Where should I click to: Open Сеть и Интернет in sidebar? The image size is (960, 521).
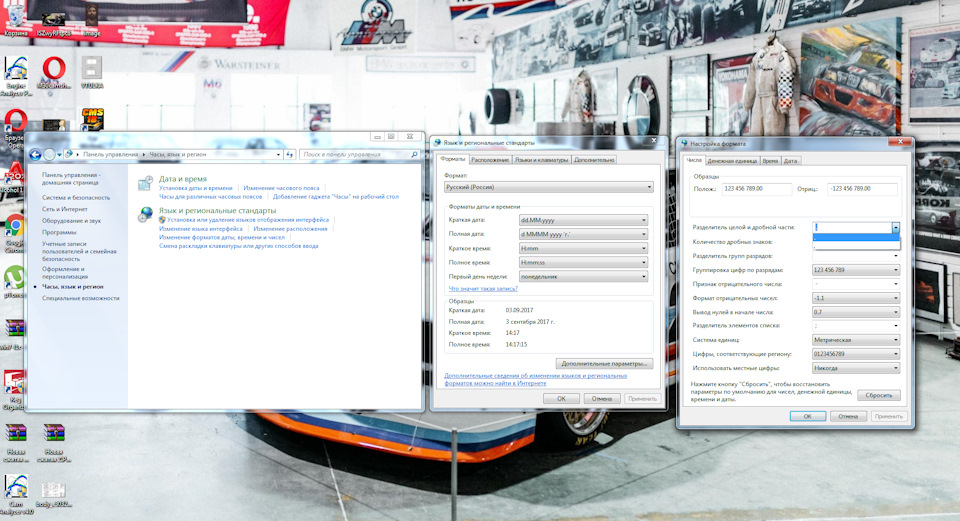click(64, 209)
